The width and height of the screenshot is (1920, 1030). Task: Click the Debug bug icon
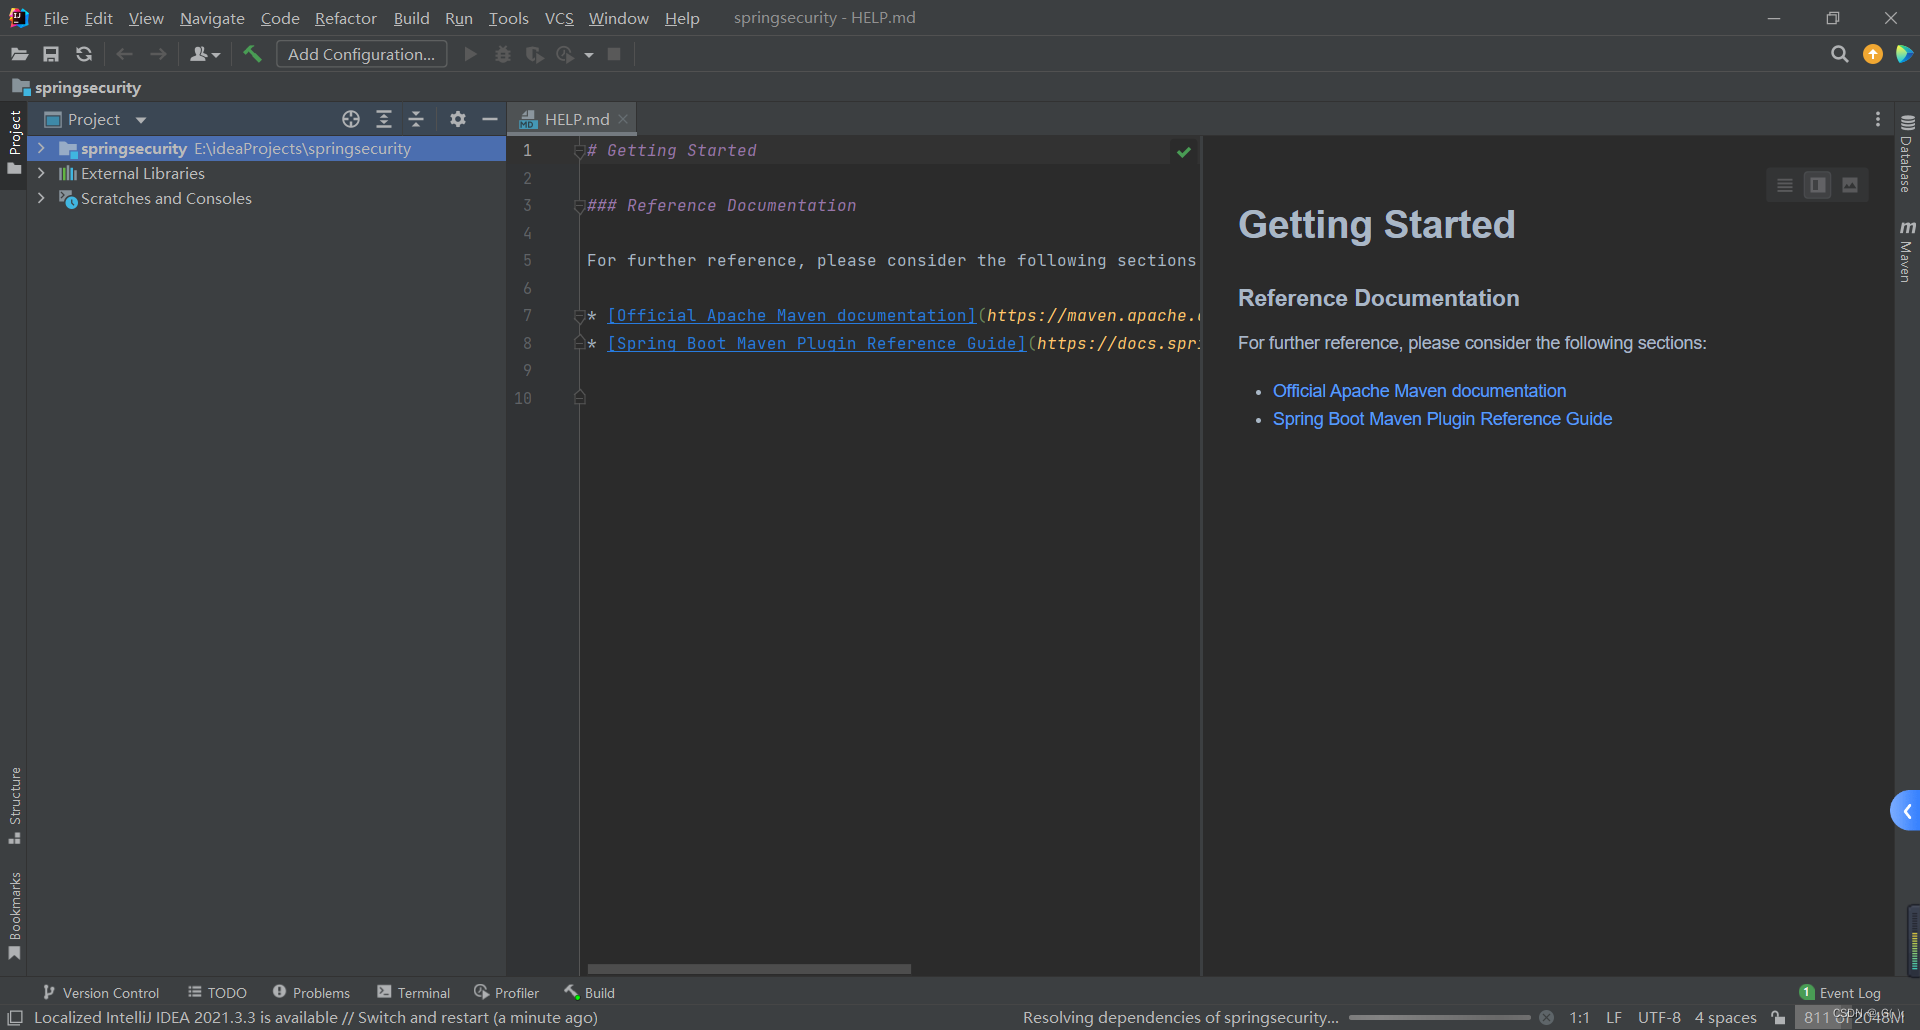click(503, 54)
